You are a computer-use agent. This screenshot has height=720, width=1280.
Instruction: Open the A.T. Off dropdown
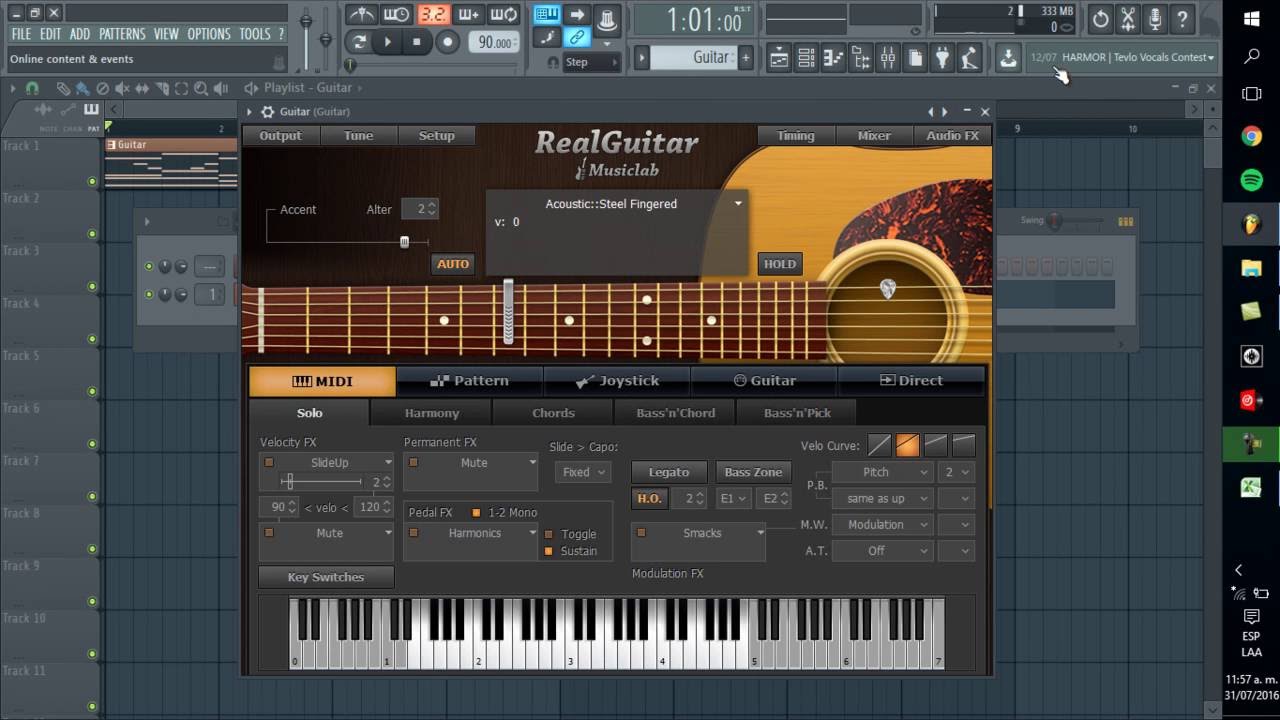(882, 550)
